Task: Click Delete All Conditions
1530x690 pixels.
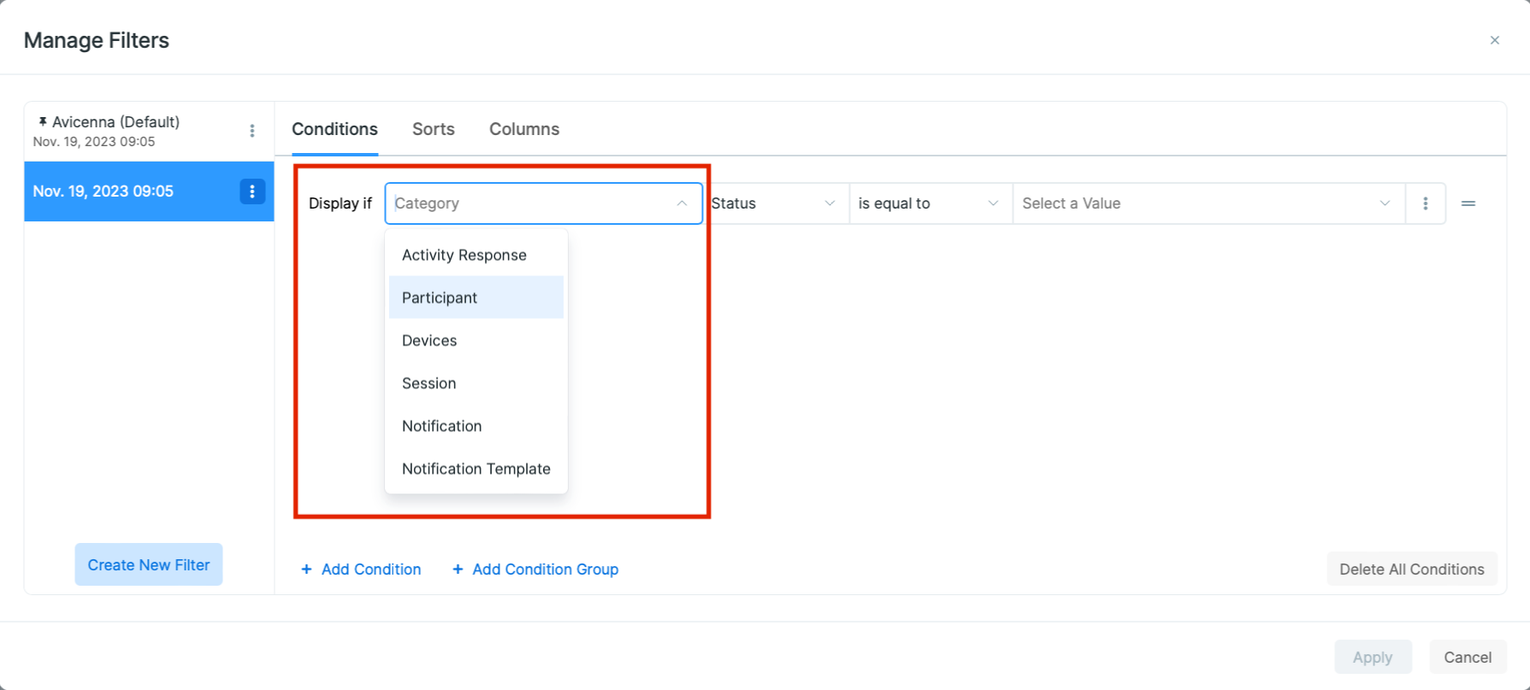Action: click(x=1411, y=569)
